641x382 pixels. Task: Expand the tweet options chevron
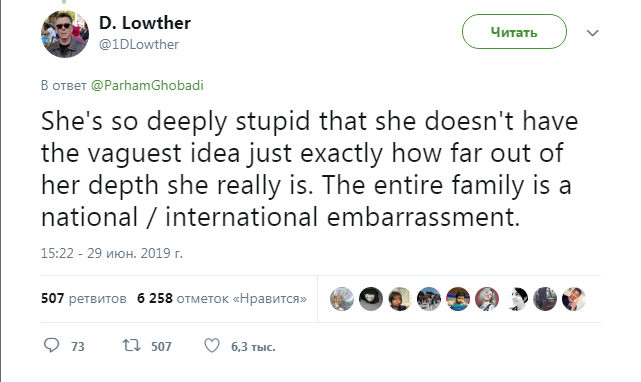[592, 33]
